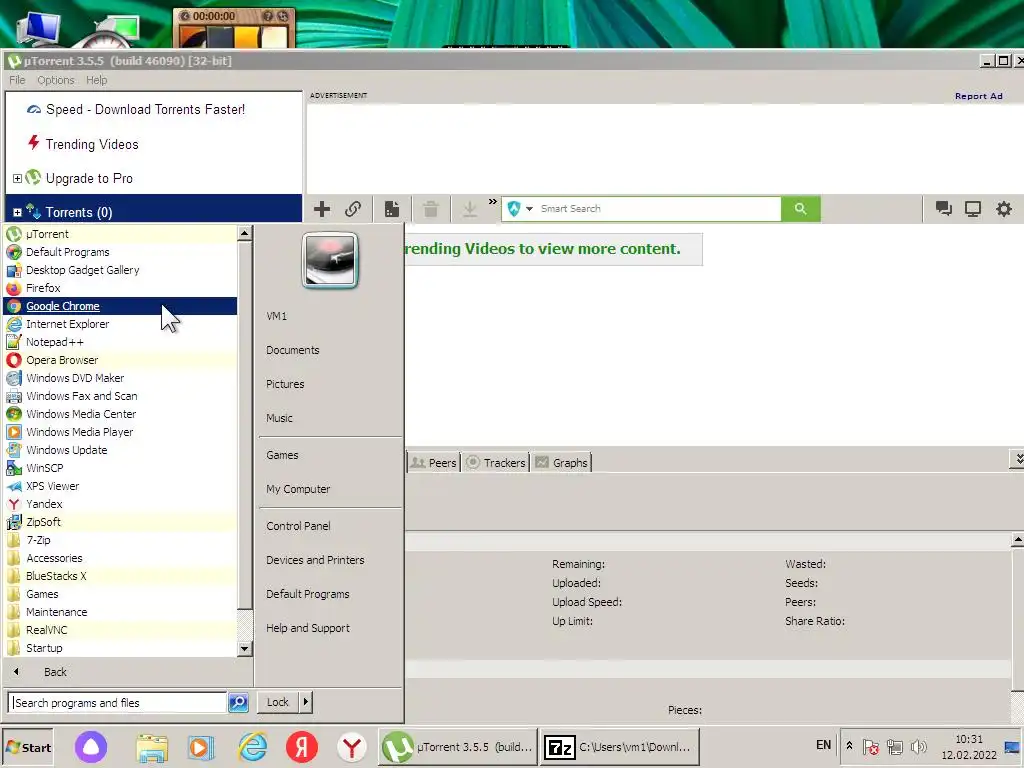Expand the 7-Zip folder in programs
The width and height of the screenshot is (1024, 768).
[x=120, y=540]
